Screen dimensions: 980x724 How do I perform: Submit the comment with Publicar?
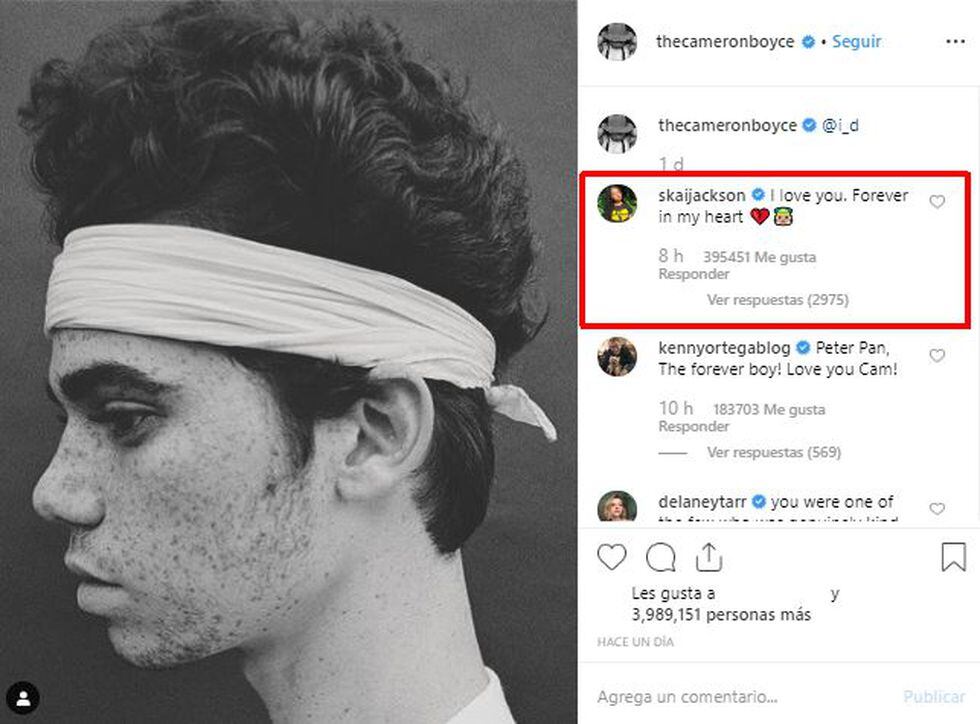pos(934,696)
